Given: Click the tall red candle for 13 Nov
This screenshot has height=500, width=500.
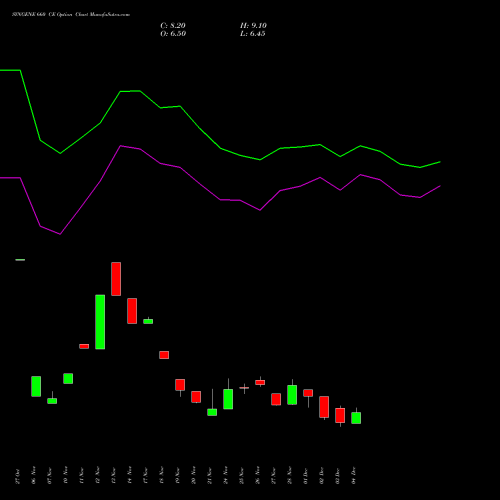Looking at the screenshot, I should (116, 279).
